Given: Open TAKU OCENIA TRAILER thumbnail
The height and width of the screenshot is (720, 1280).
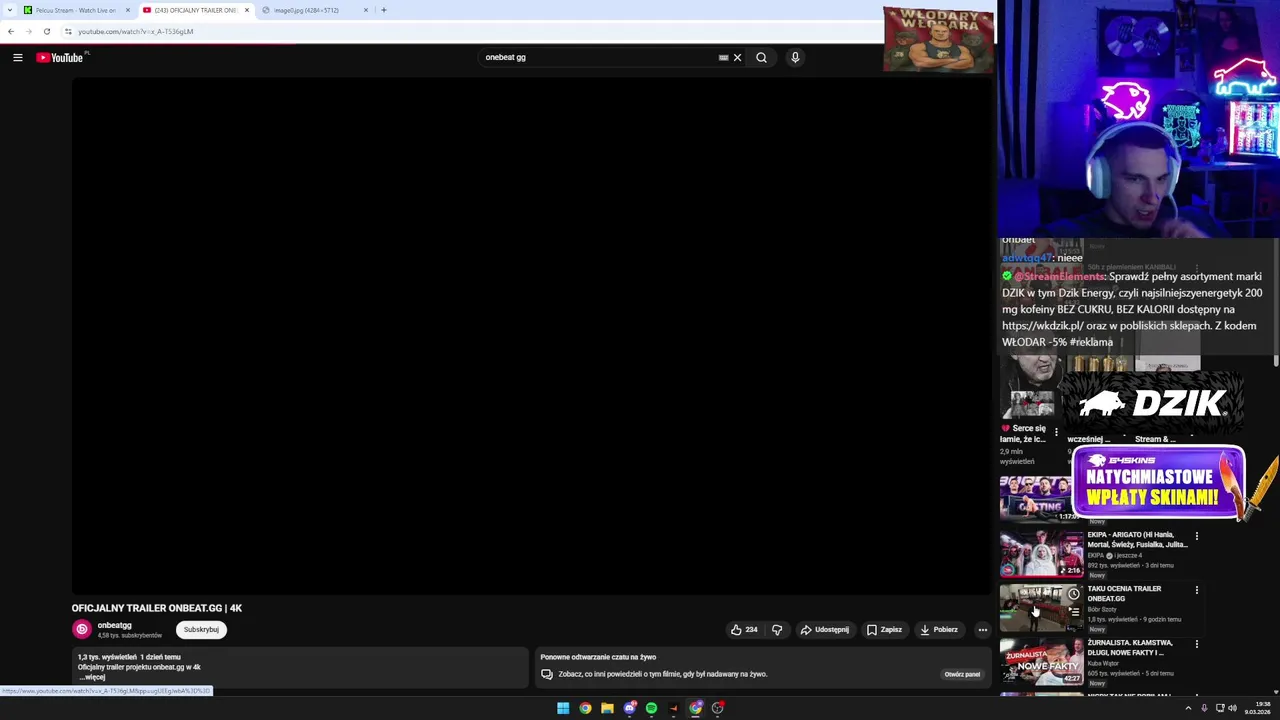Looking at the screenshot, I should (1041, 607).
